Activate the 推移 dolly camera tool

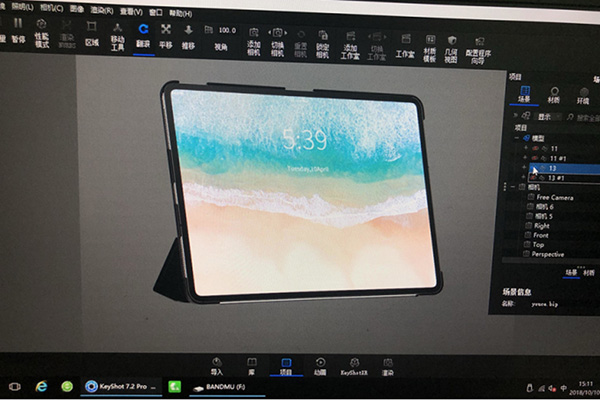188,38
